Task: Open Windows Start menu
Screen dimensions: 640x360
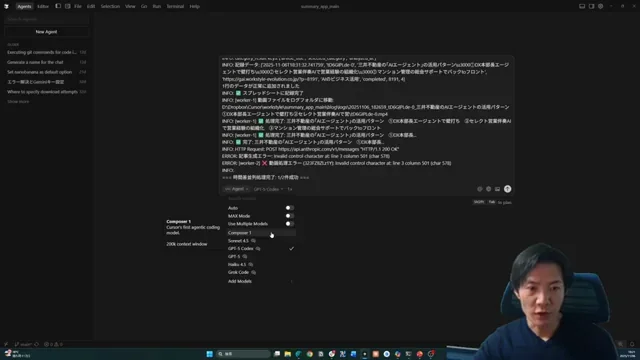Action: [x=209, y=354]
